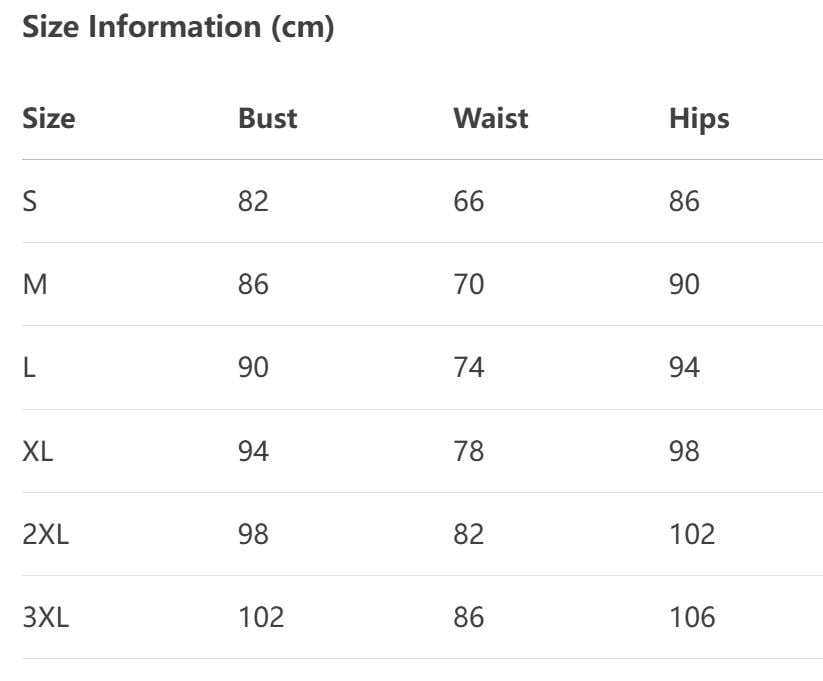823x681 pixels.
Task: Select the 3XL size row label
Action: coord(46,617)
